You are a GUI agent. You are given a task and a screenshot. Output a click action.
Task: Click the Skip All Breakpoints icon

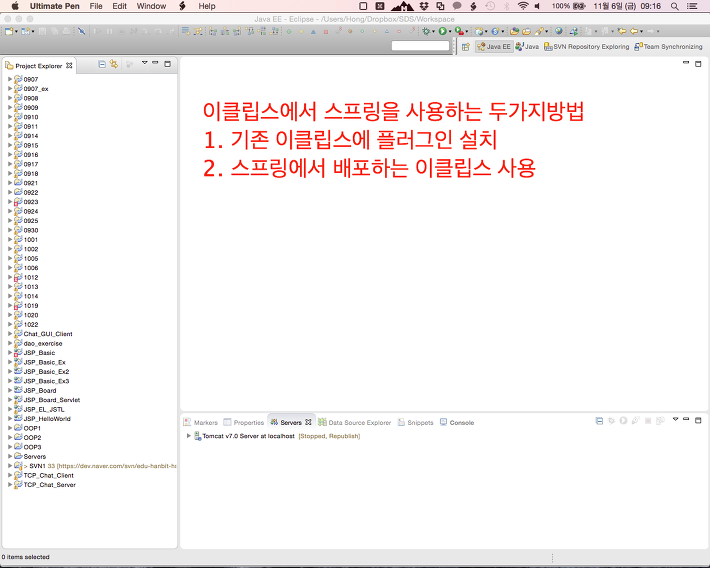pos(82,31)
